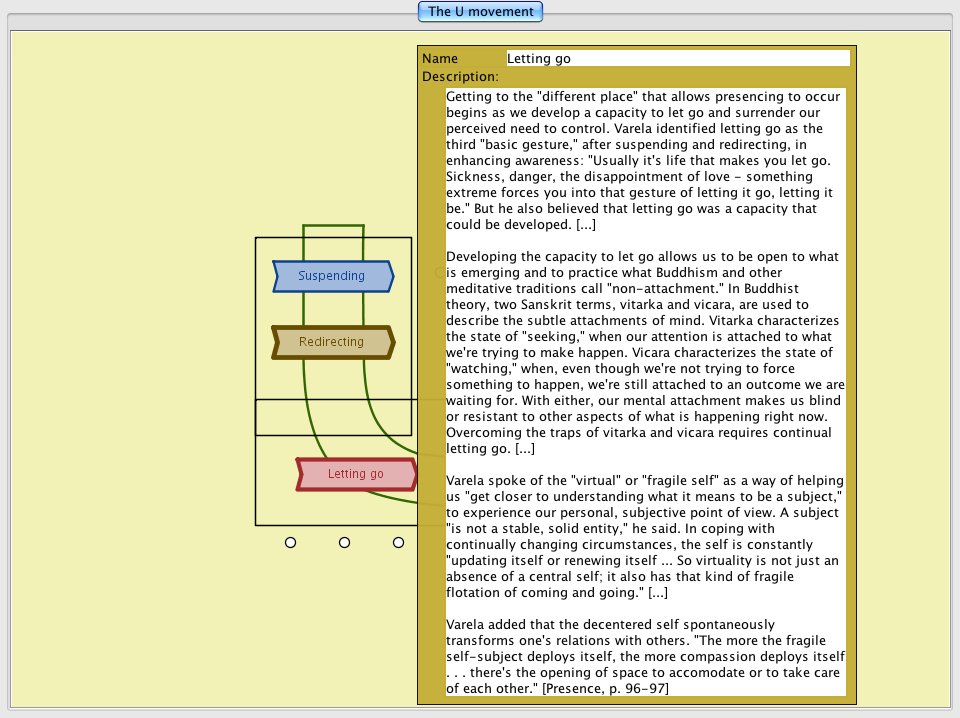The image size is (960, 718).
Task: Click the green loop above the Suspending node
Action: pyautogui.click(x=333, y=226)
